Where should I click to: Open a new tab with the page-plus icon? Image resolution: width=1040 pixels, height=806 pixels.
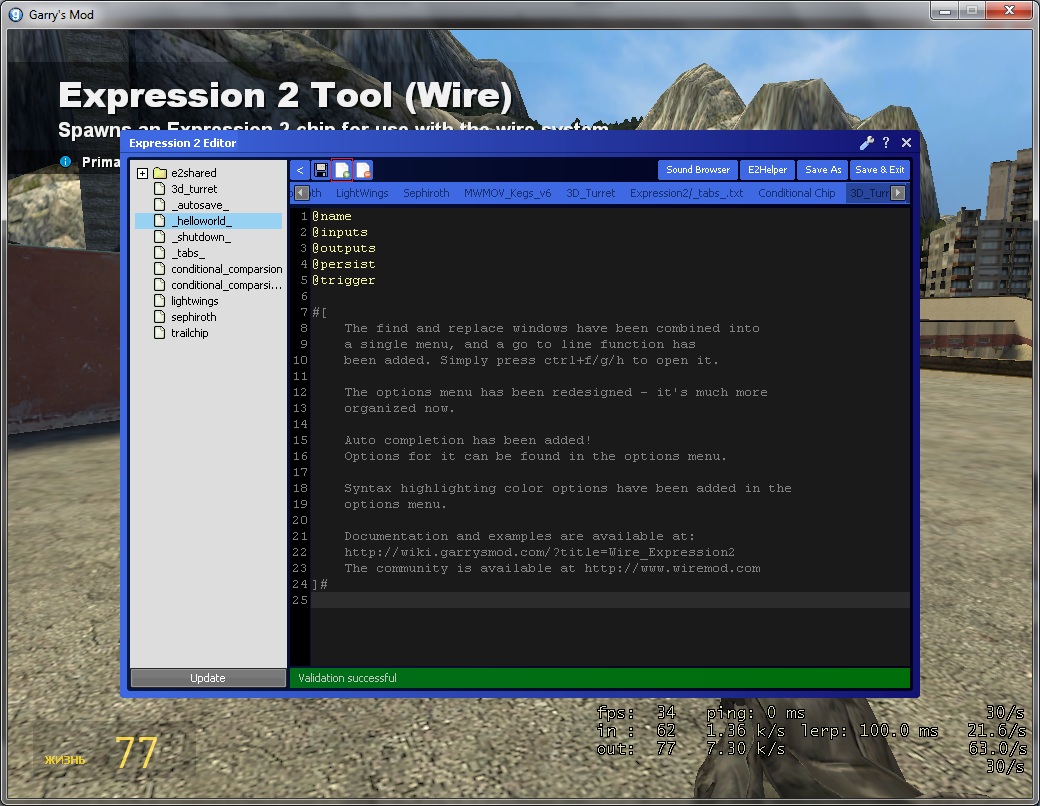coord(342,170)
